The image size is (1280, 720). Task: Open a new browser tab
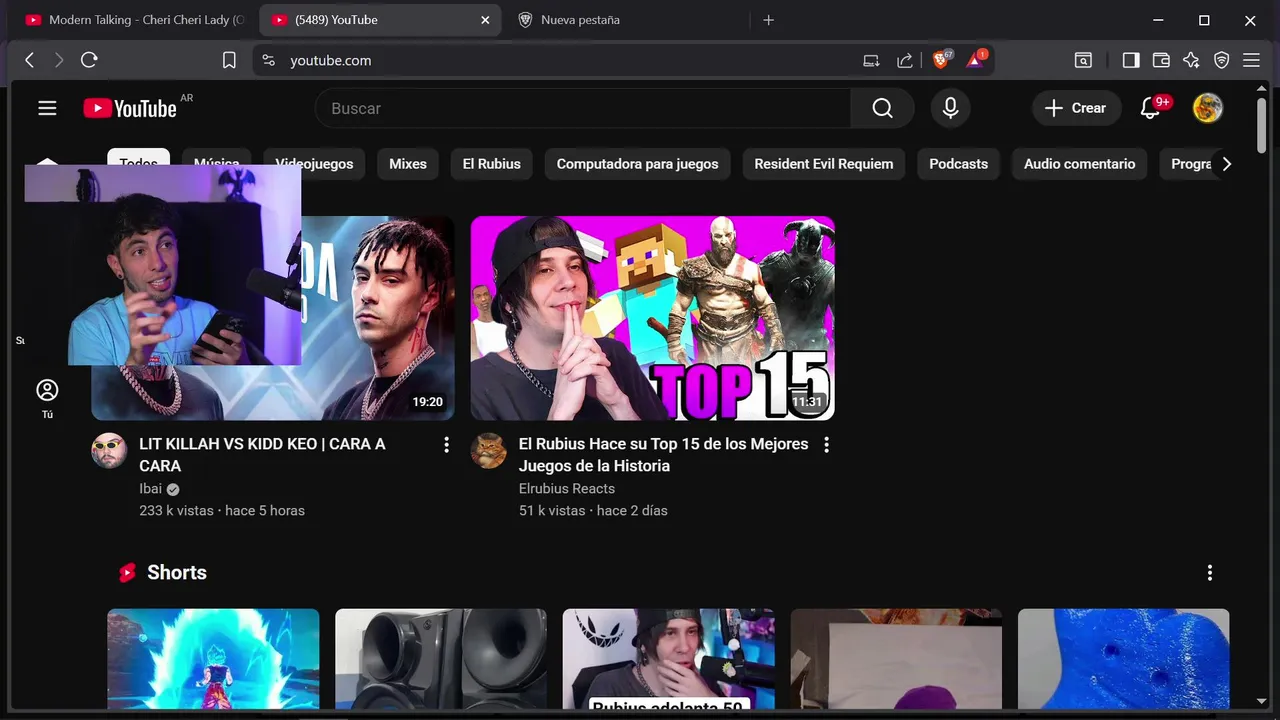coord(768,20)
